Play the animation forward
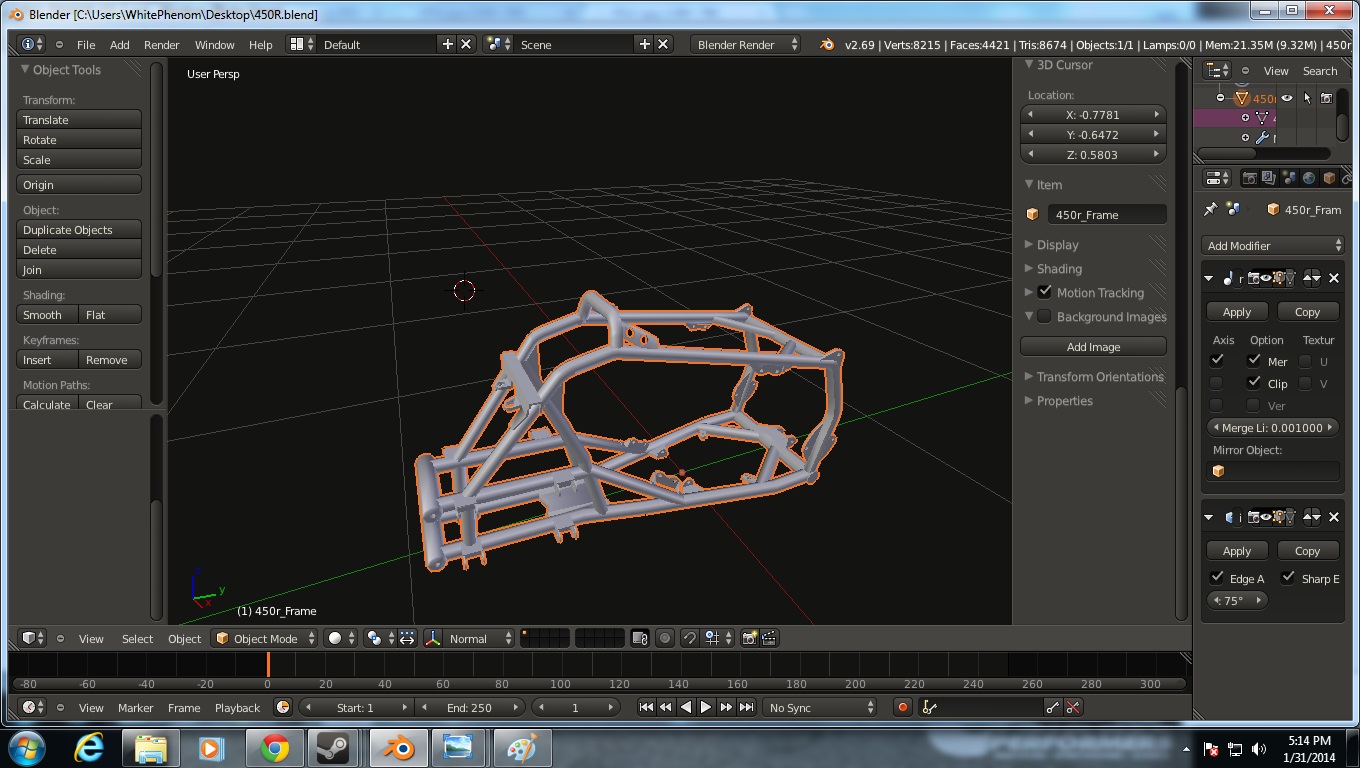 pos(706,707)
